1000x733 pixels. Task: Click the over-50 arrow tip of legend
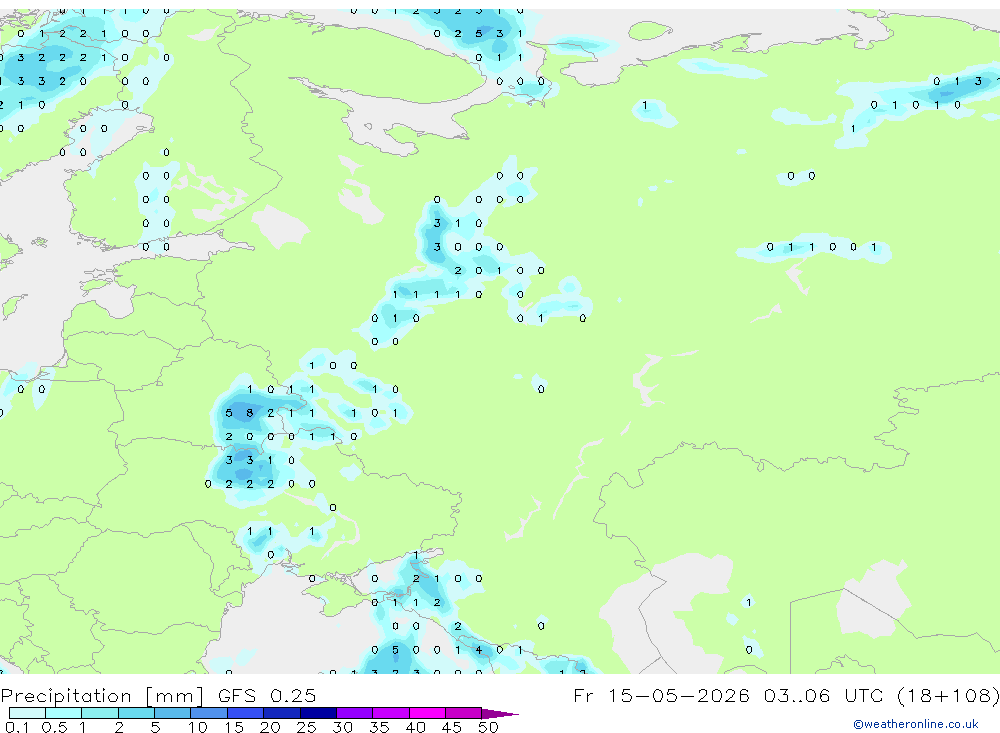(500, 713)
